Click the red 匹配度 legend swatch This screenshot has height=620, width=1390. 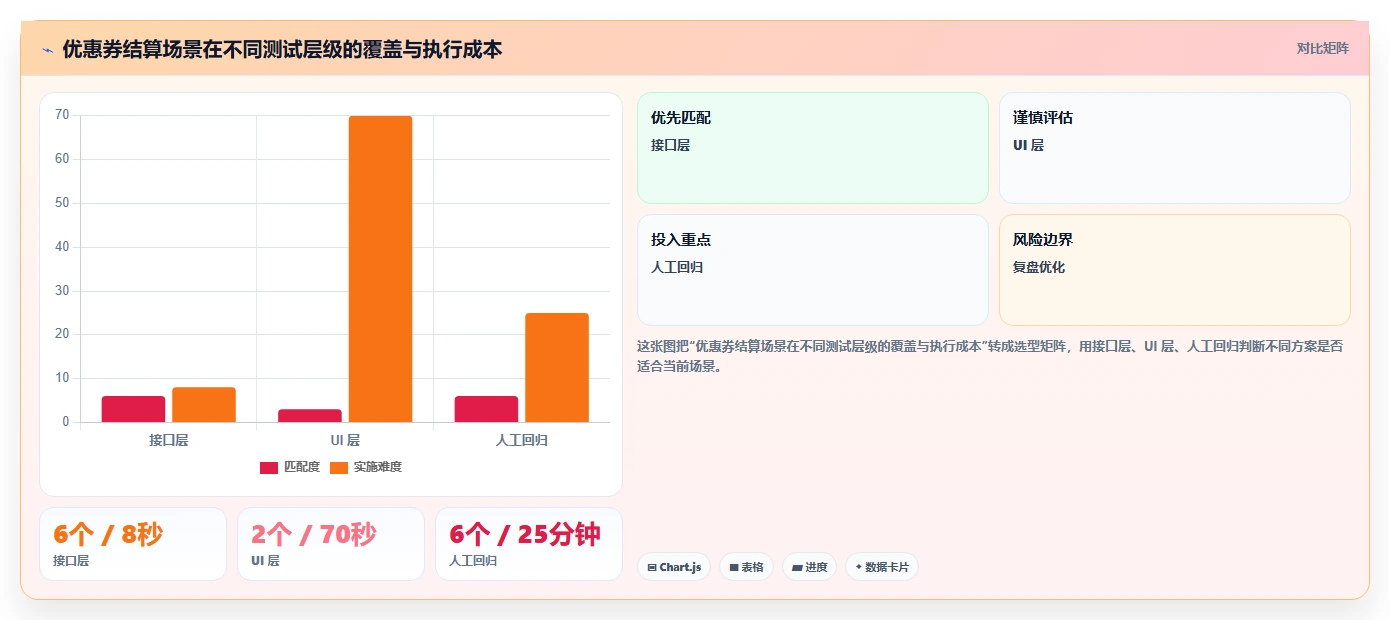pyautogui.click(x=269, y=467)
